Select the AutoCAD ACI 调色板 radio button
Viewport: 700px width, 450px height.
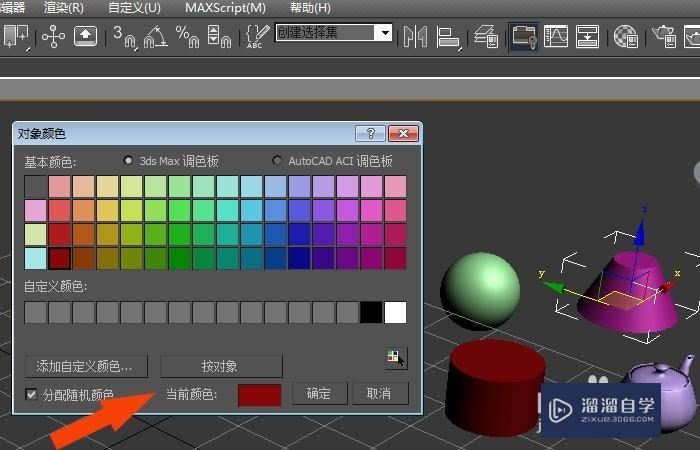277,160
